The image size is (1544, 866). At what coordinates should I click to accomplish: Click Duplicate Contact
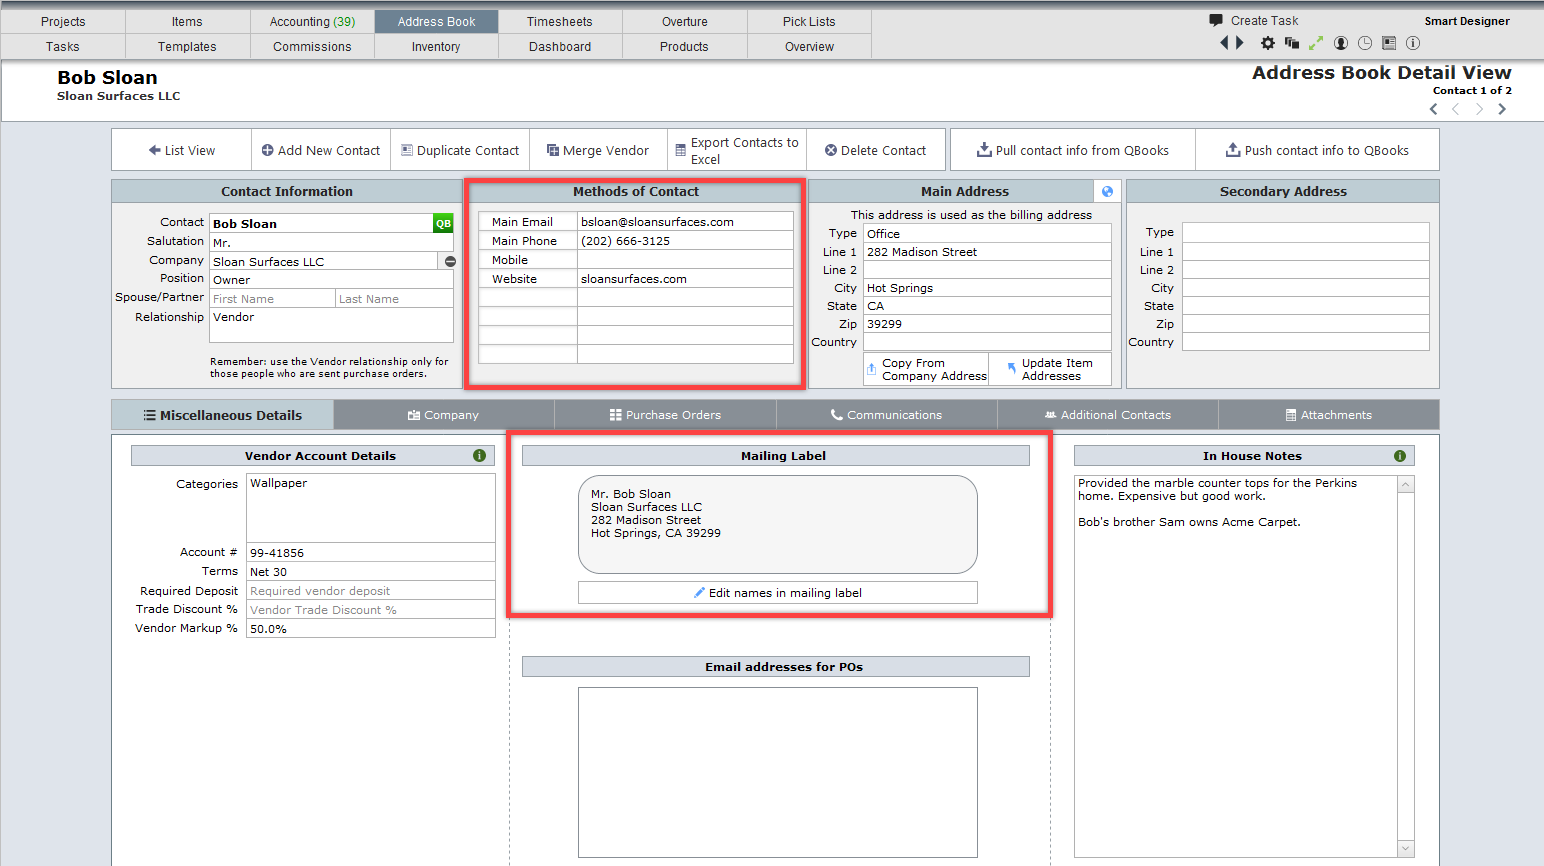460,150
